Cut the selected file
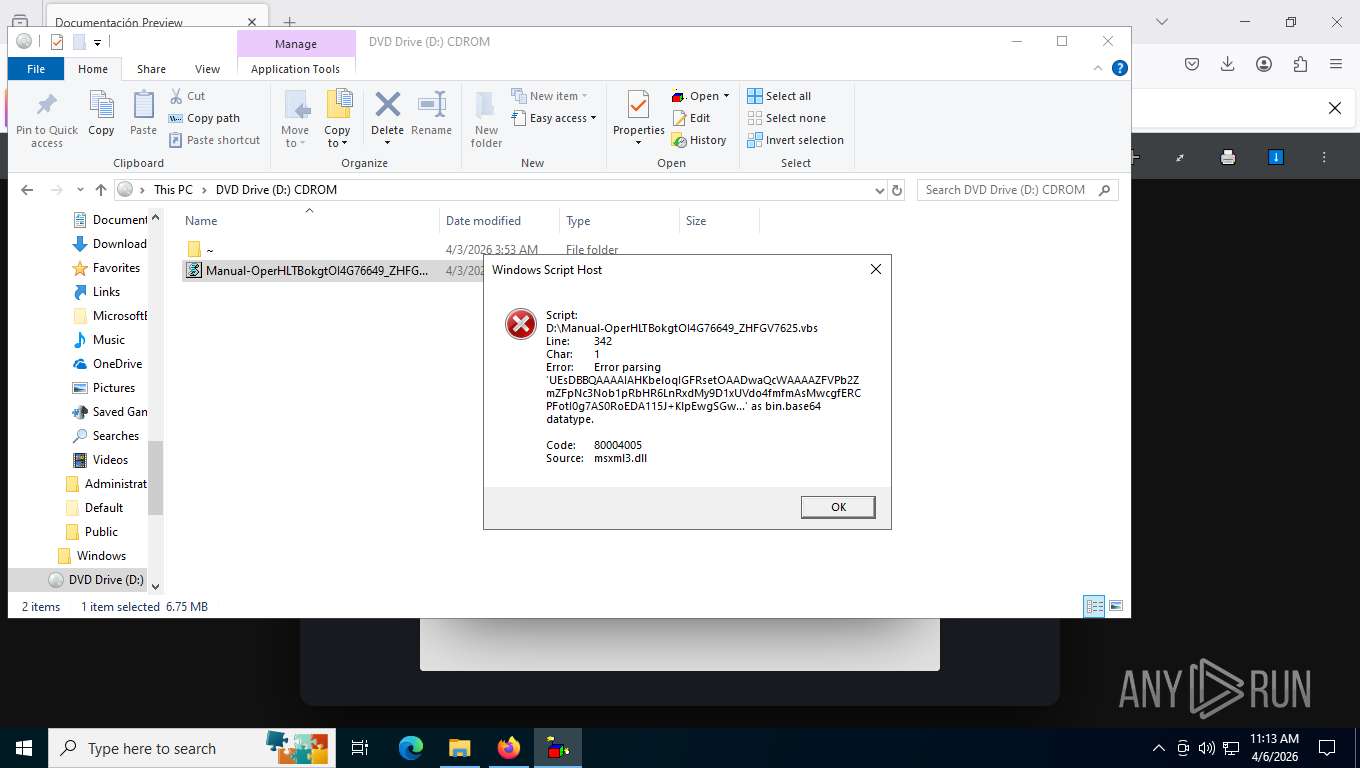 [x=187, y=96]
